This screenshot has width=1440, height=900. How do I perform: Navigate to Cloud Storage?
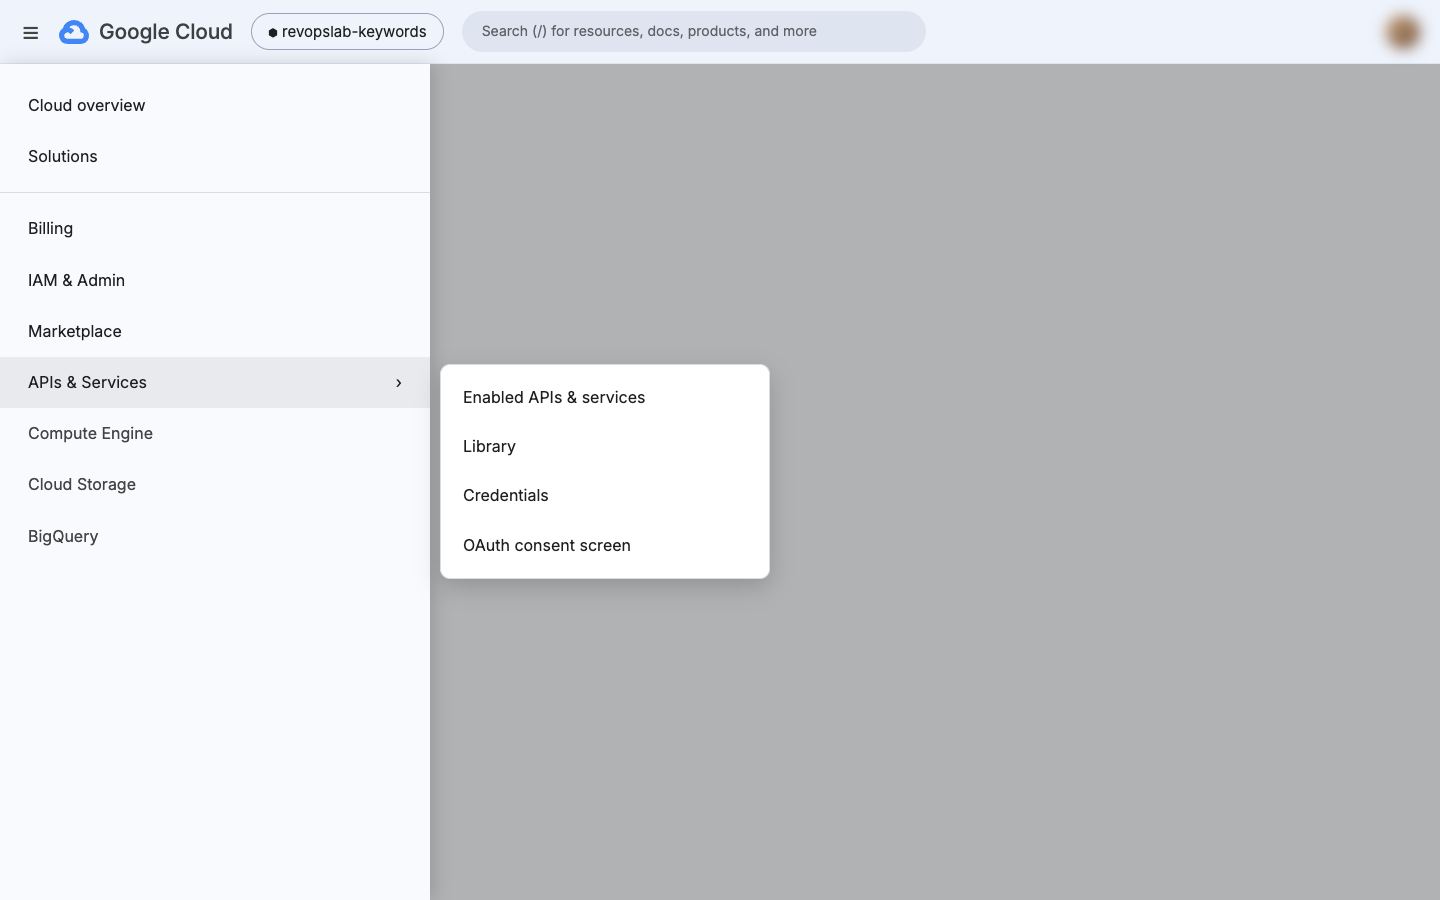215,484
